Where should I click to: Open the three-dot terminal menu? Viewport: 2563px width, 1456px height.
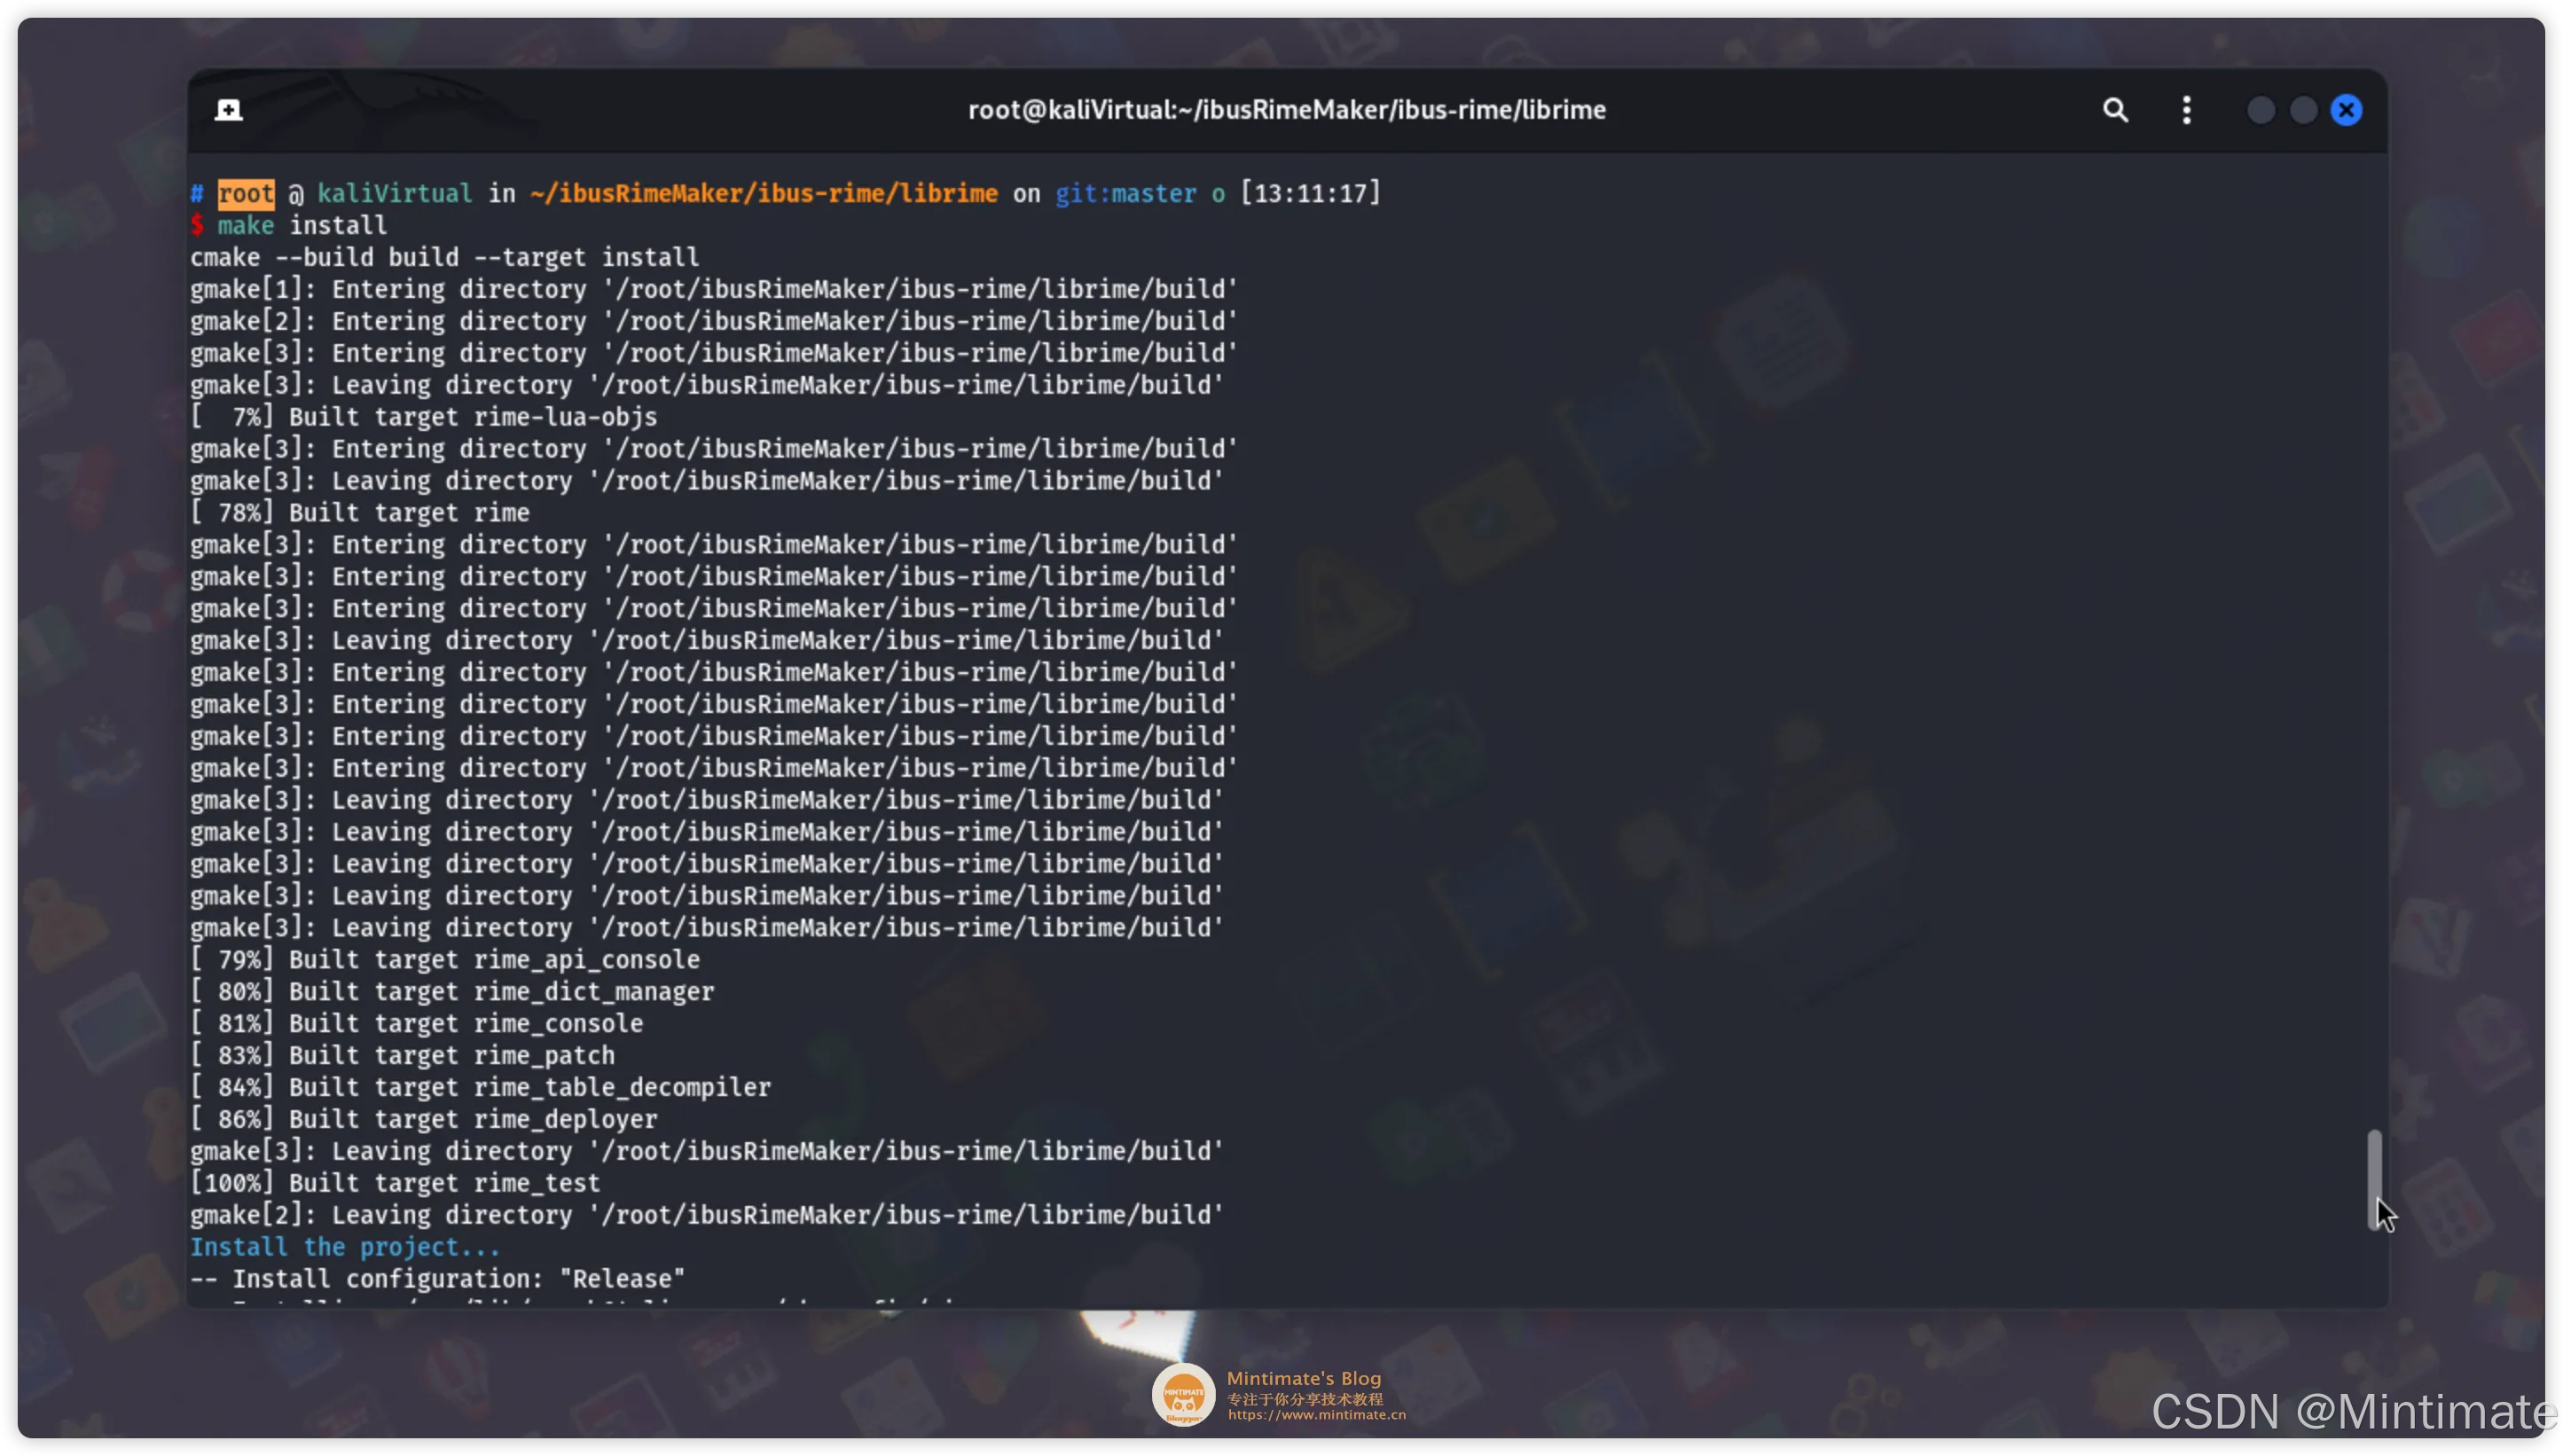pyautogui.click(x=2187, y=110)
